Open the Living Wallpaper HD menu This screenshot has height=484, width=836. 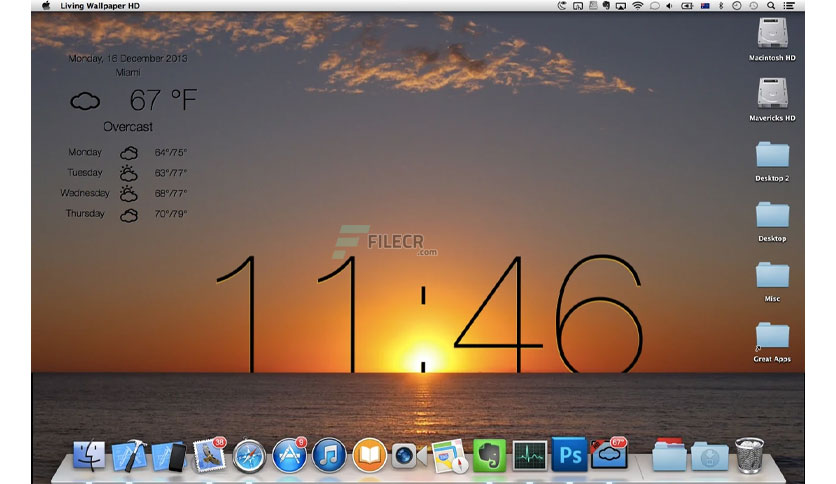click(100, 6)
